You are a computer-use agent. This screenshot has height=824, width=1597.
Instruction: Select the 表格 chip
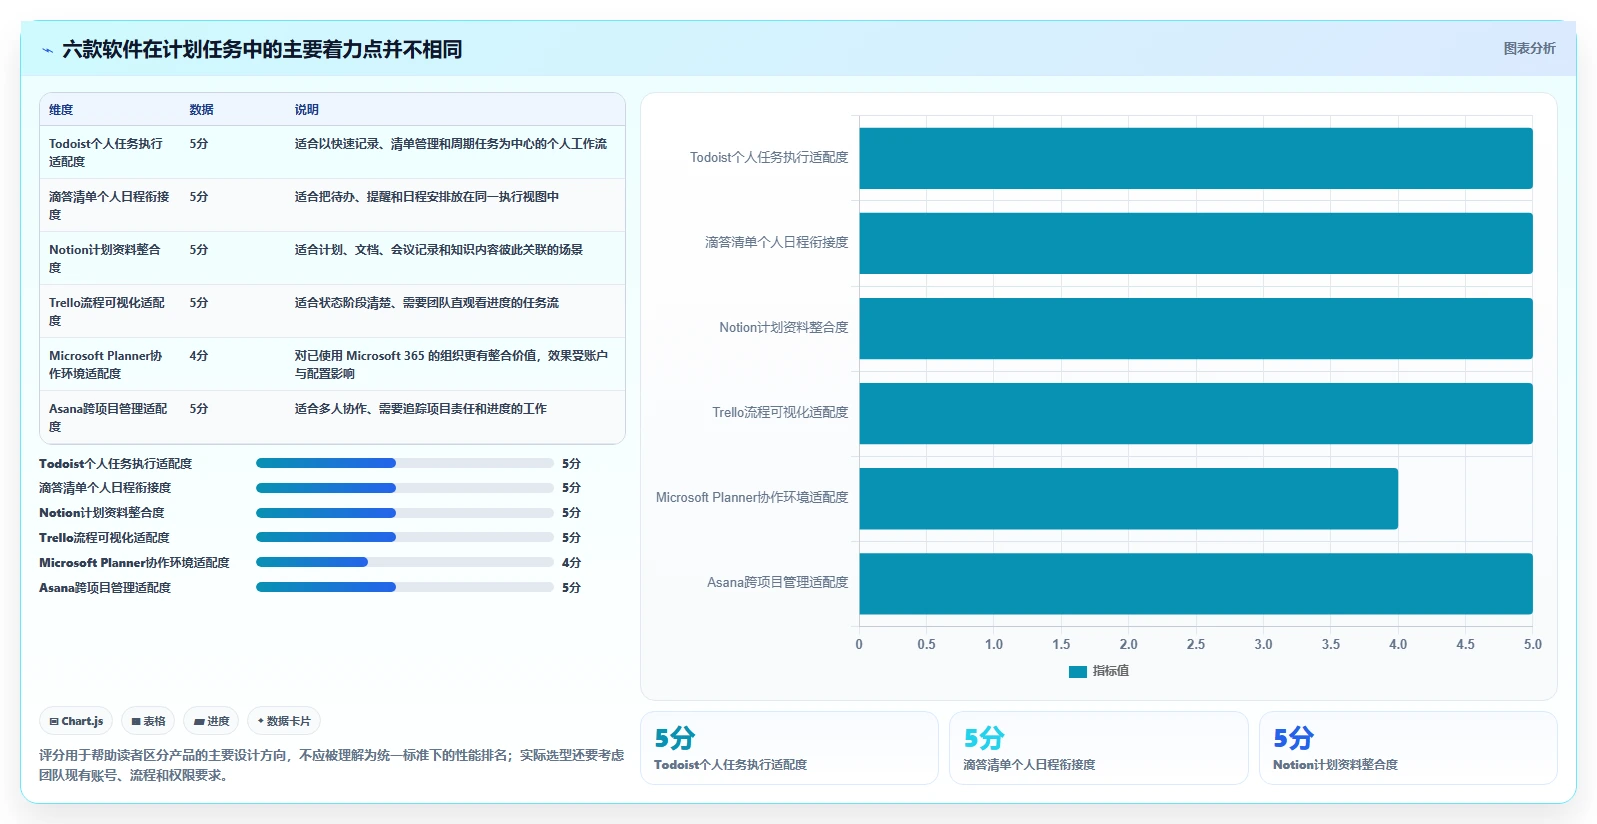tap(148, 721)
